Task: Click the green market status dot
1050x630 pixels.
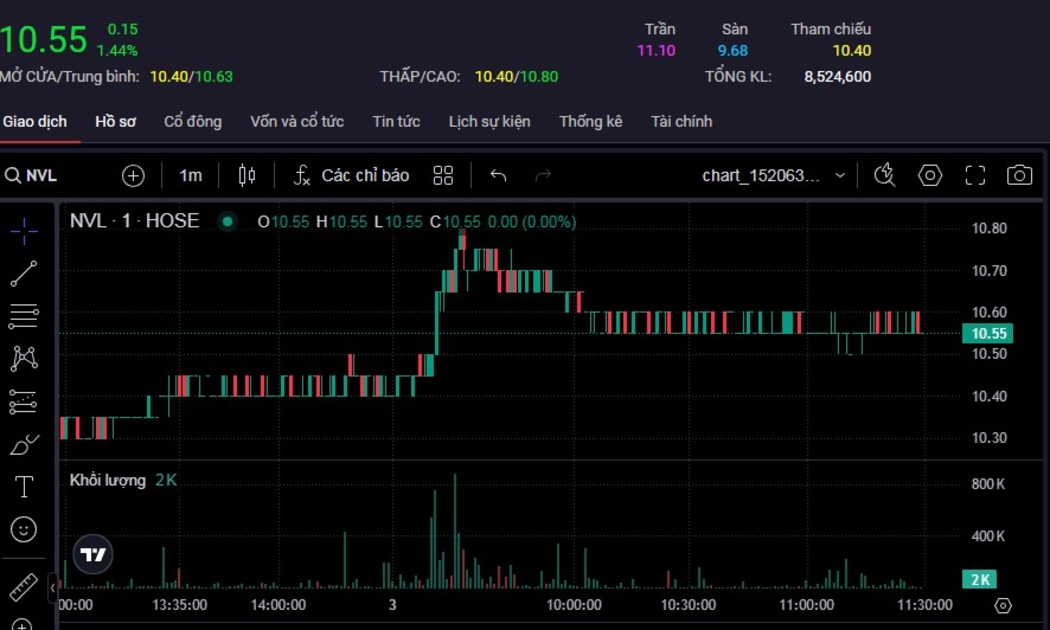Action: [x=228, y=222]
